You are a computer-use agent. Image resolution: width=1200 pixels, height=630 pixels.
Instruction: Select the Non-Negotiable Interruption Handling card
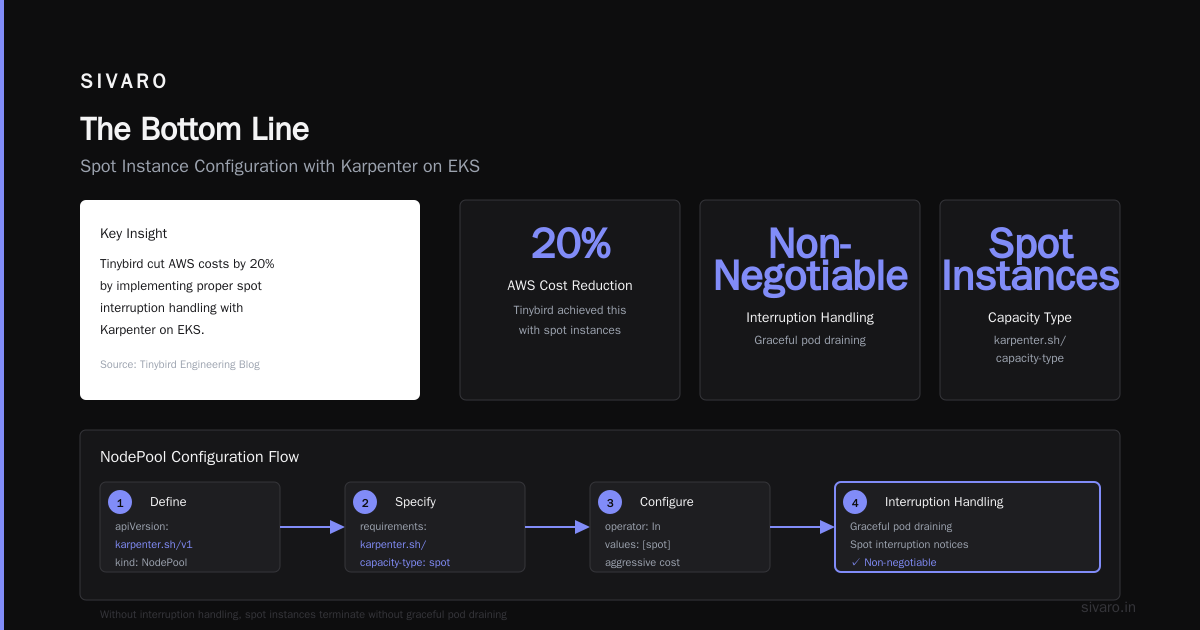pos(810,300)
